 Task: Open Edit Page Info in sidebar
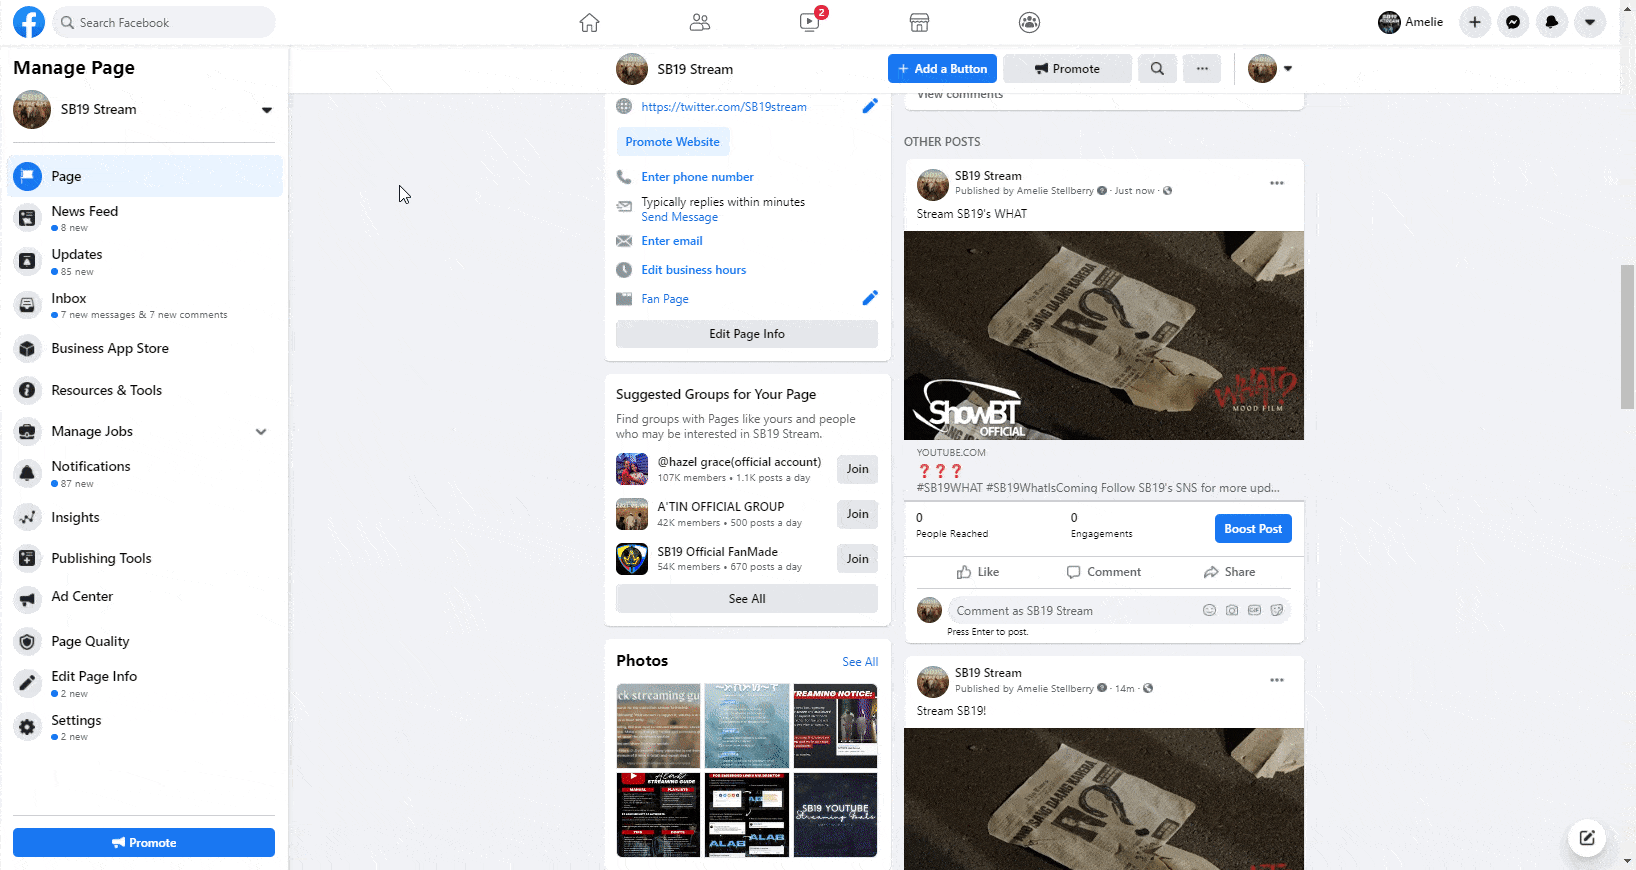point(145,684)
